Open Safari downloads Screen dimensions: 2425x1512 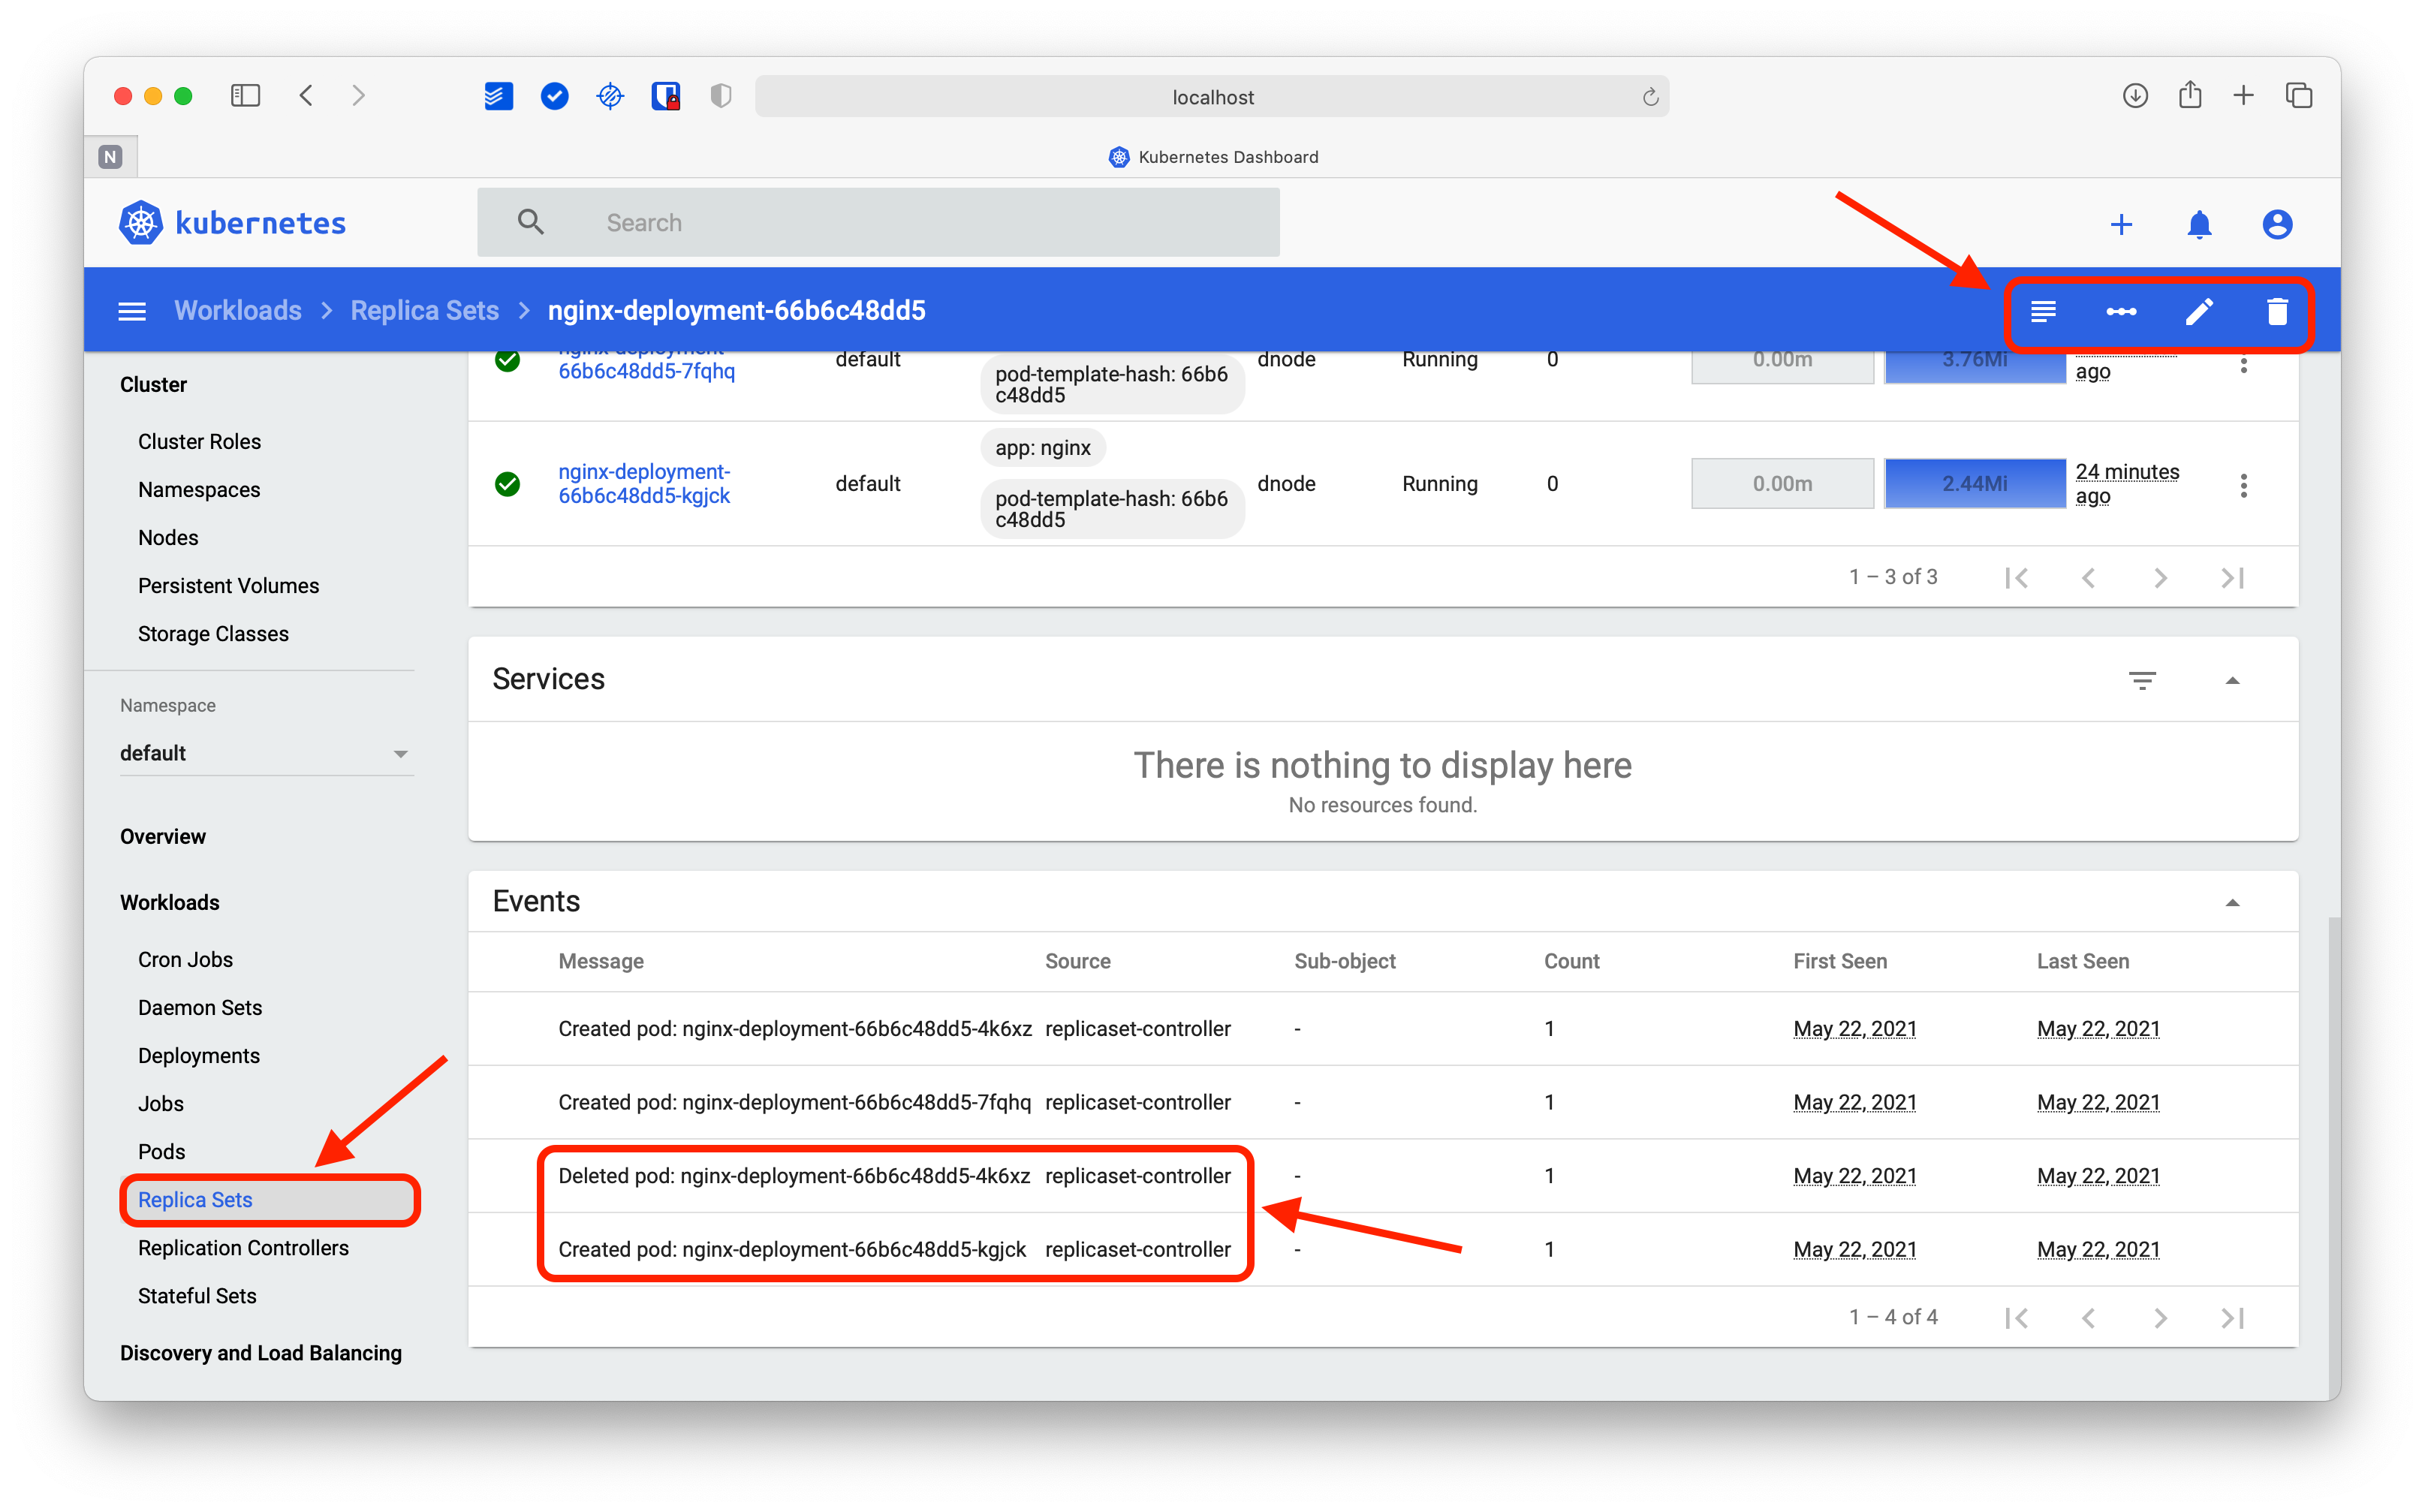(2135, 96)
